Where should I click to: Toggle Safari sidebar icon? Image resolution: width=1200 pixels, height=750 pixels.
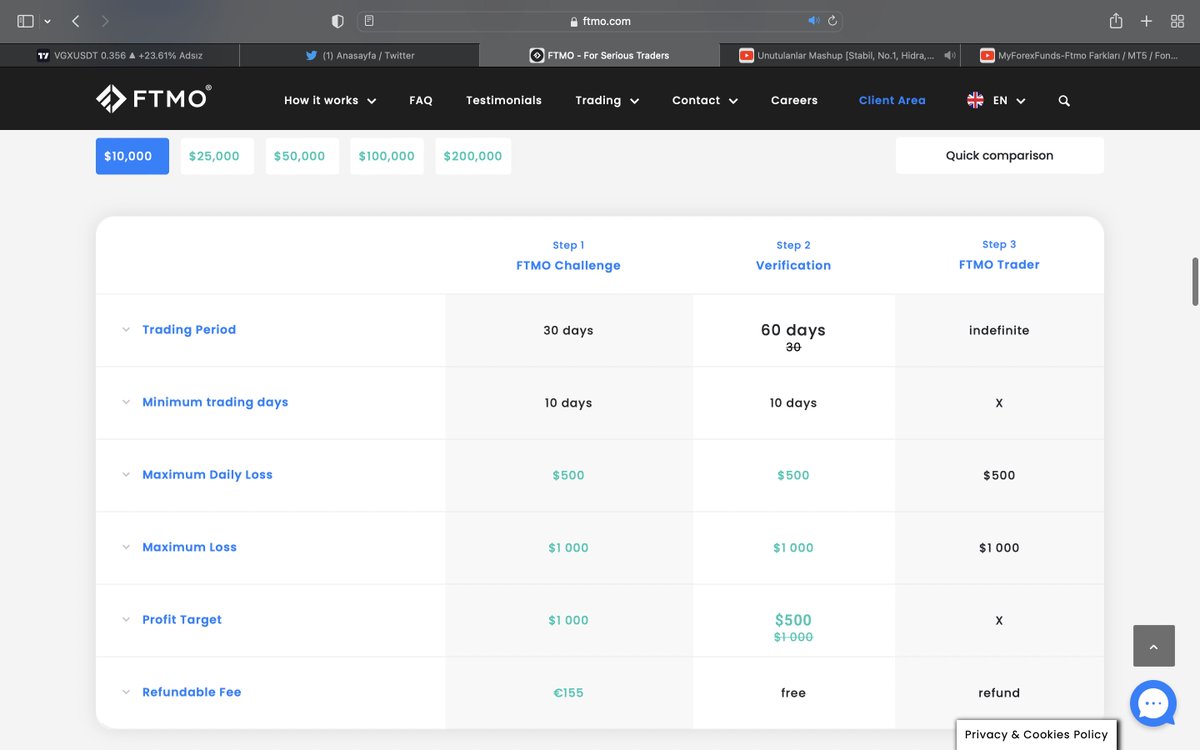point(26,21)
